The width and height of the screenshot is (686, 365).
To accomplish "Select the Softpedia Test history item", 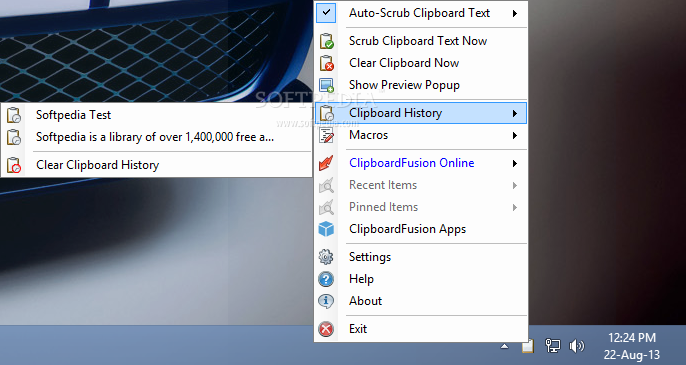I will coord(74,115).
